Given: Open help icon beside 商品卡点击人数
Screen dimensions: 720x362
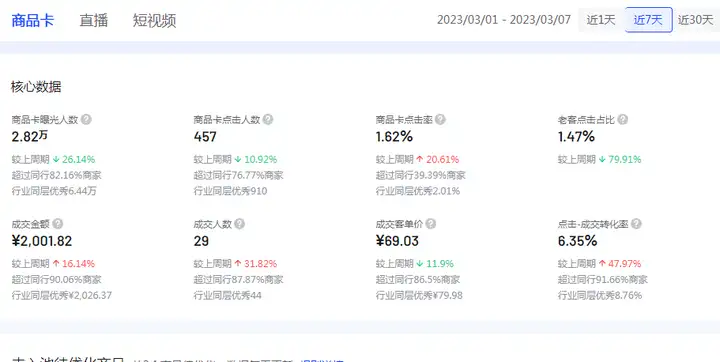Looking at the screenshot, I should click(x=268, y=120).
